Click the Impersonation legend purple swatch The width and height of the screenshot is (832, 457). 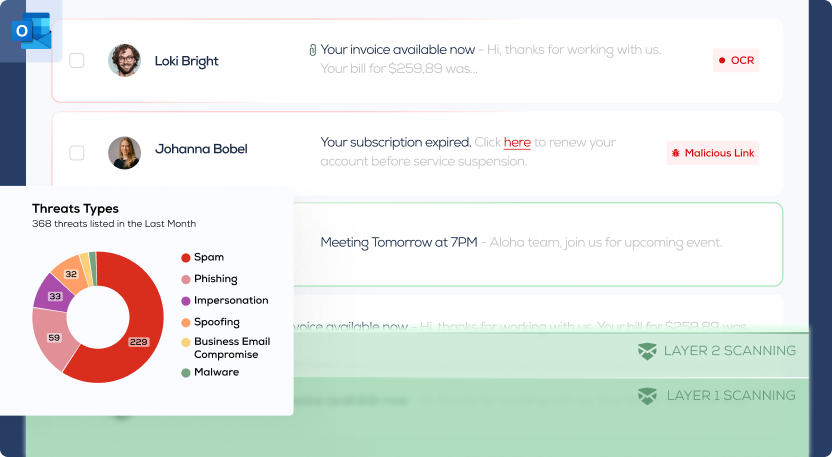coord(186,301)
